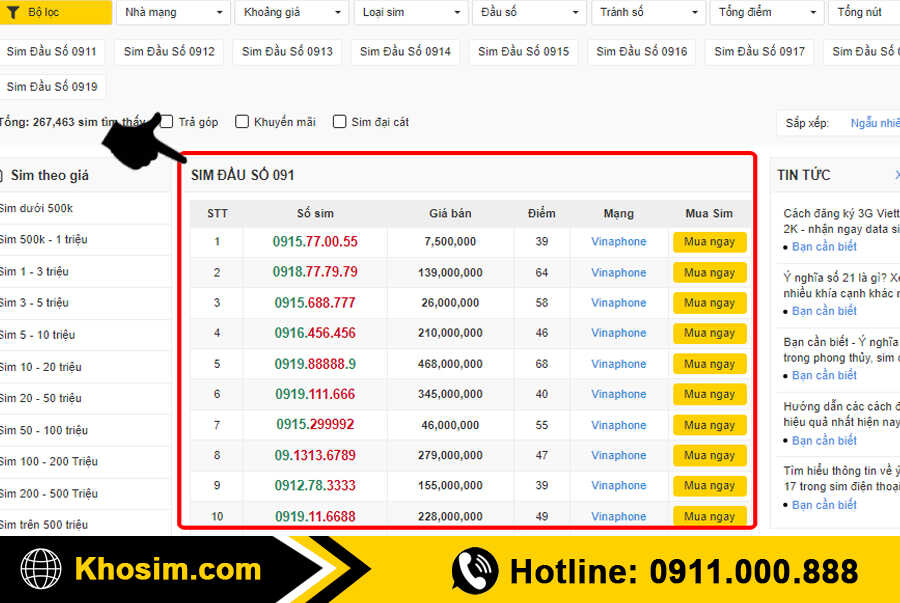Image resolution: width=900 pixels, height=603 pixels.
Task: Enable the Trả góp checkbox
Action: 167,122
